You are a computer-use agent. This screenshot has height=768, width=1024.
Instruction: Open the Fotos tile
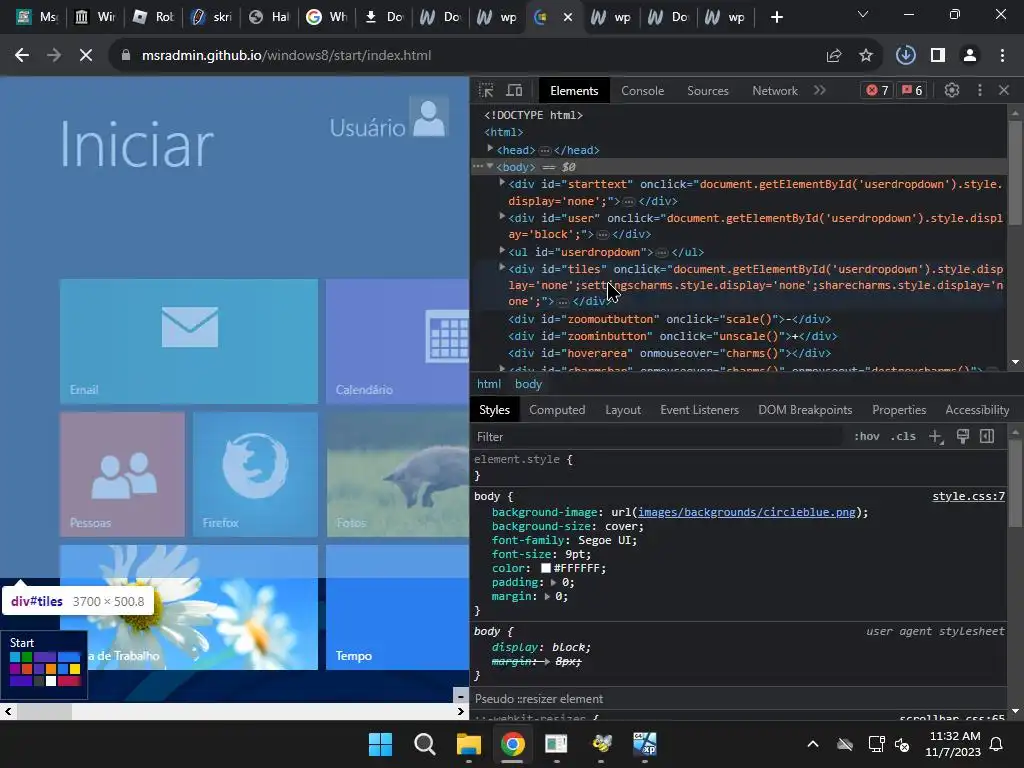pos(397,475)
